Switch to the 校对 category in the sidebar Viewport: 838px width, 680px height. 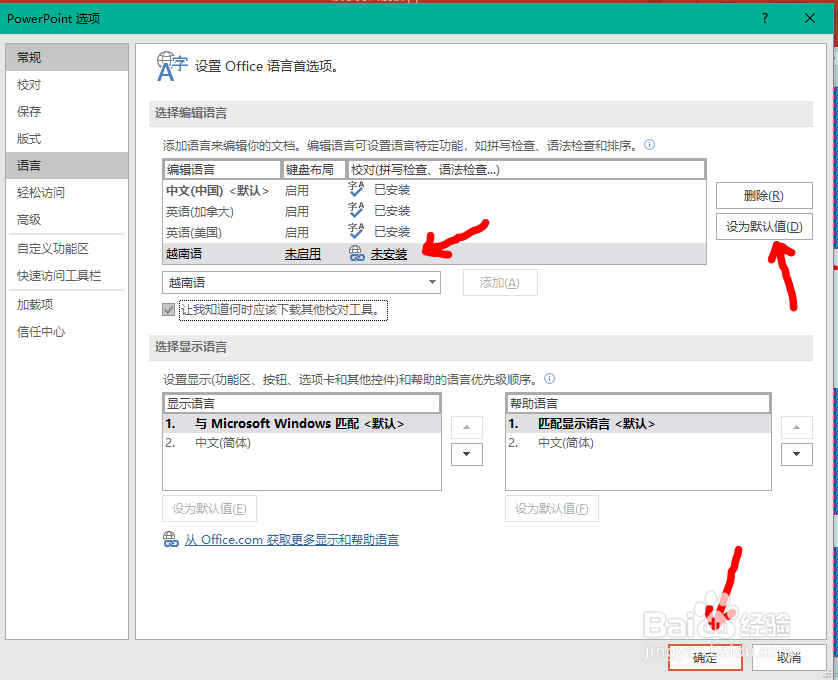coord(30,85)
